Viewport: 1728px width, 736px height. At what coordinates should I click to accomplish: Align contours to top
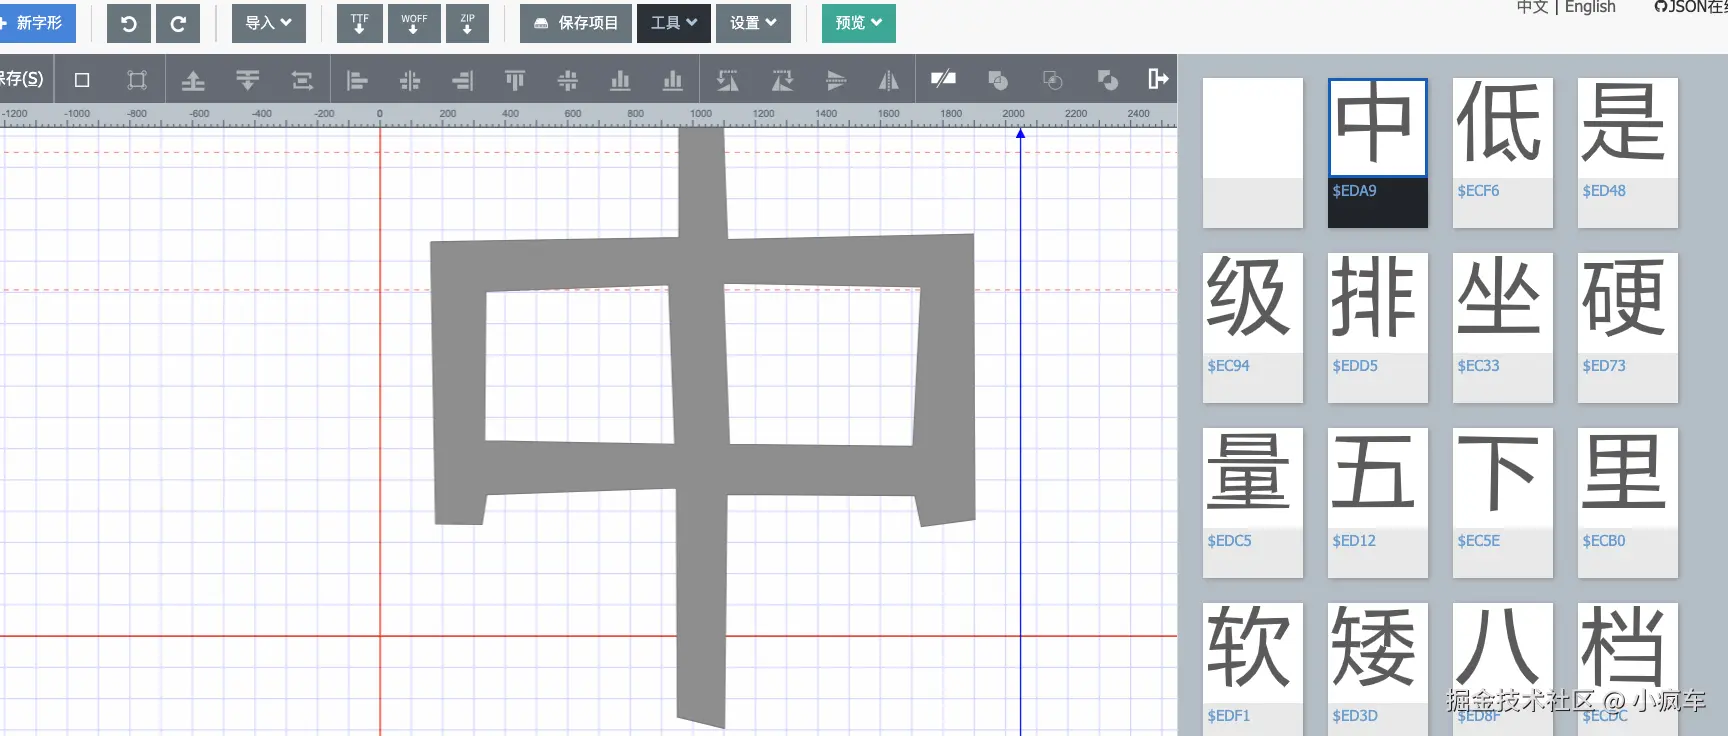click(x=515, y=80)
